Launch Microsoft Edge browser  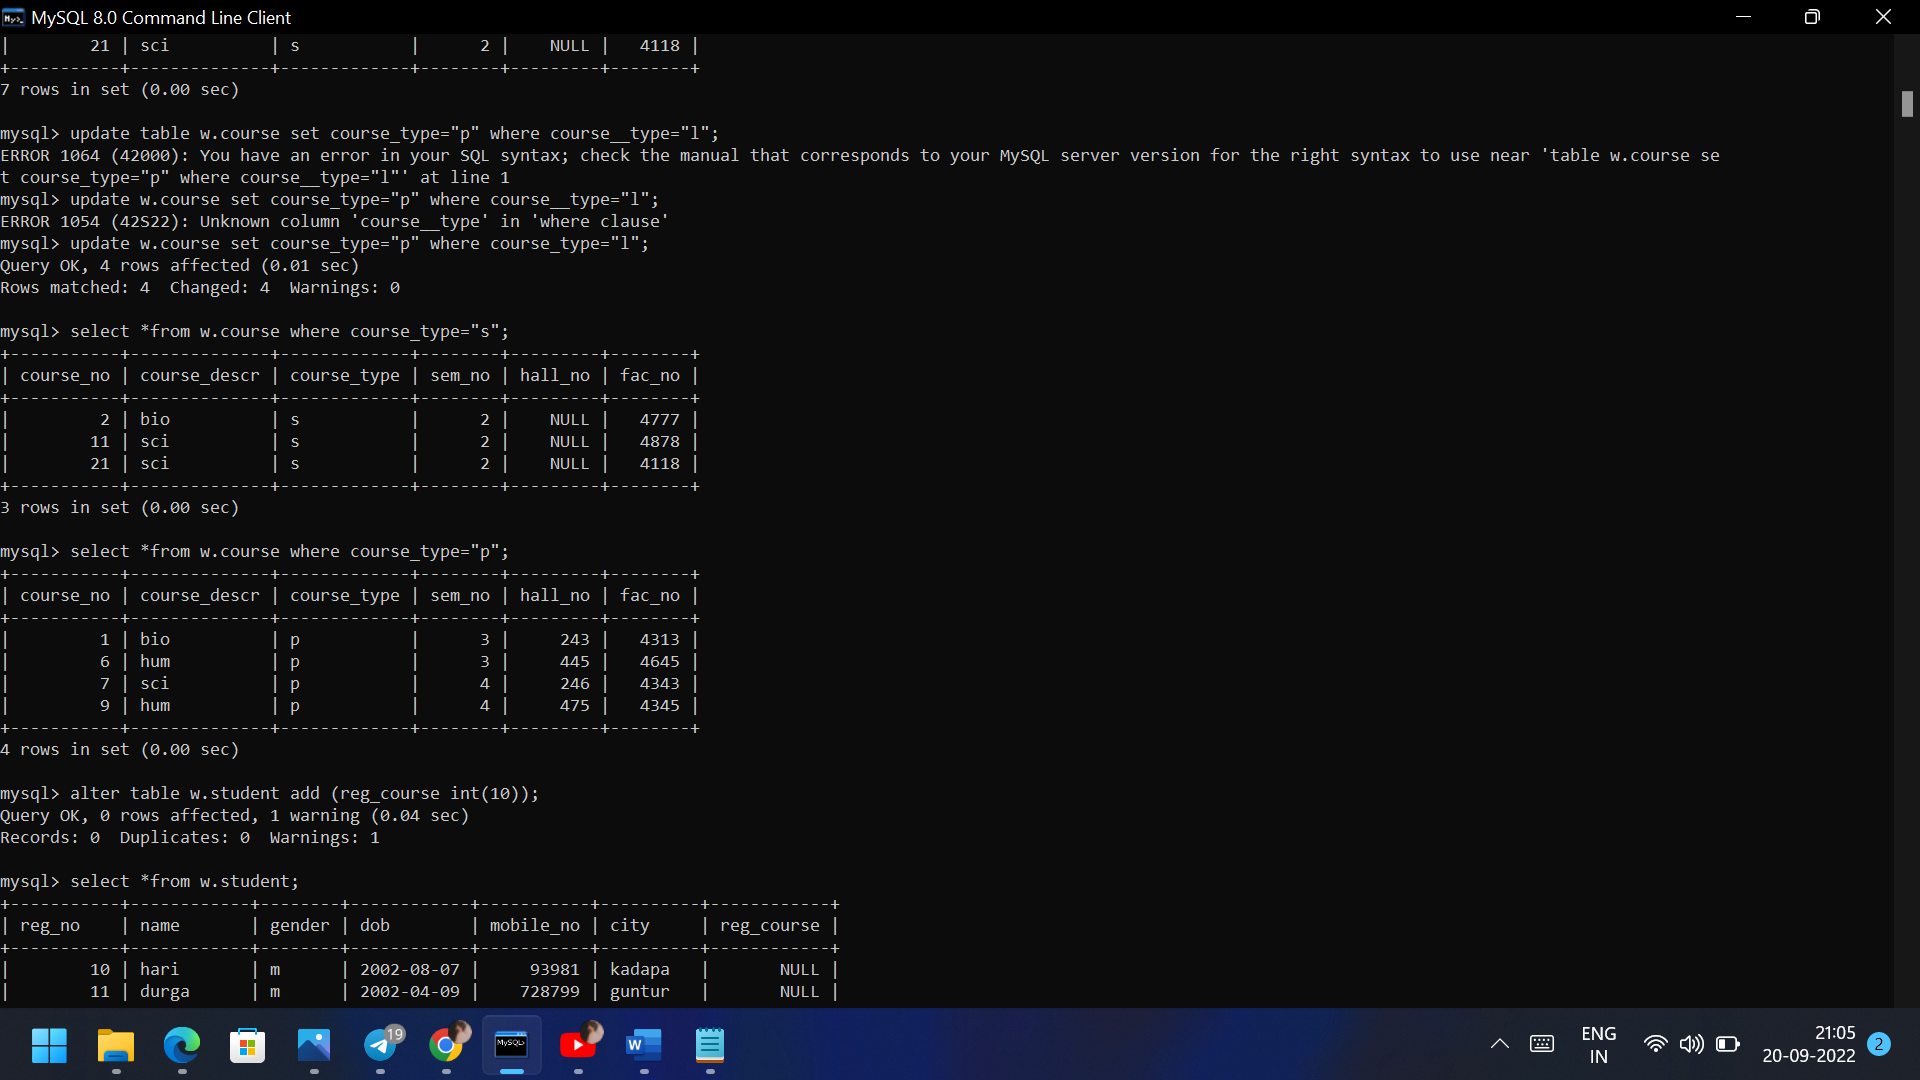[x=181, y=1045]
